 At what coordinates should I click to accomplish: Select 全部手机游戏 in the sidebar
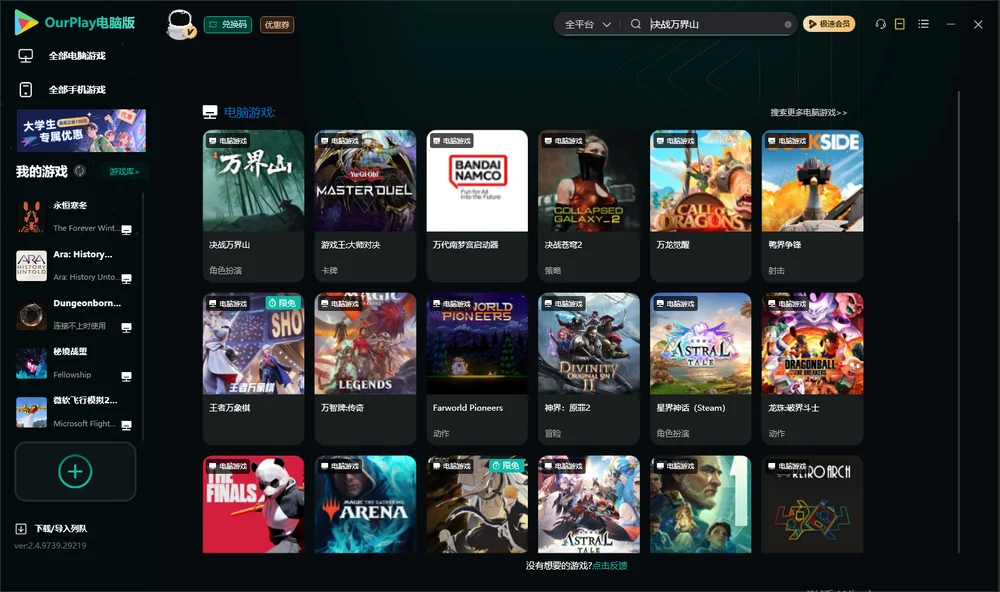click(77, 89)
